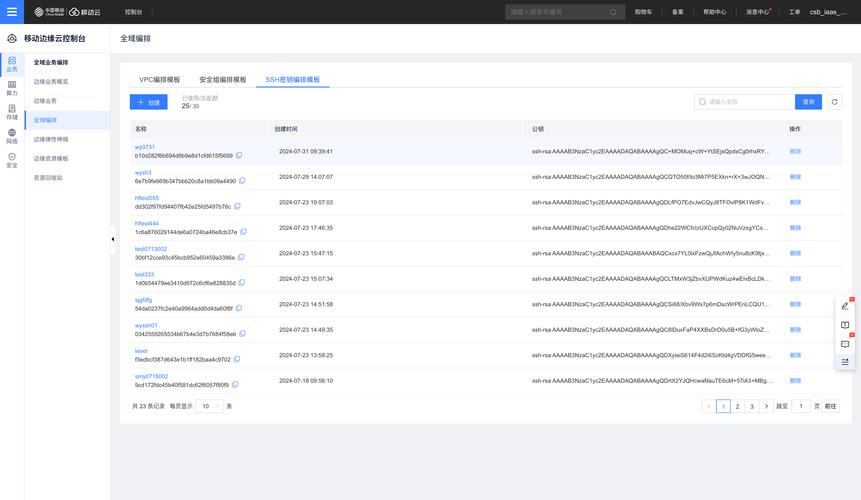Copy the ID of key test333
Screen dimensions: 861x500
pos(242,283)
